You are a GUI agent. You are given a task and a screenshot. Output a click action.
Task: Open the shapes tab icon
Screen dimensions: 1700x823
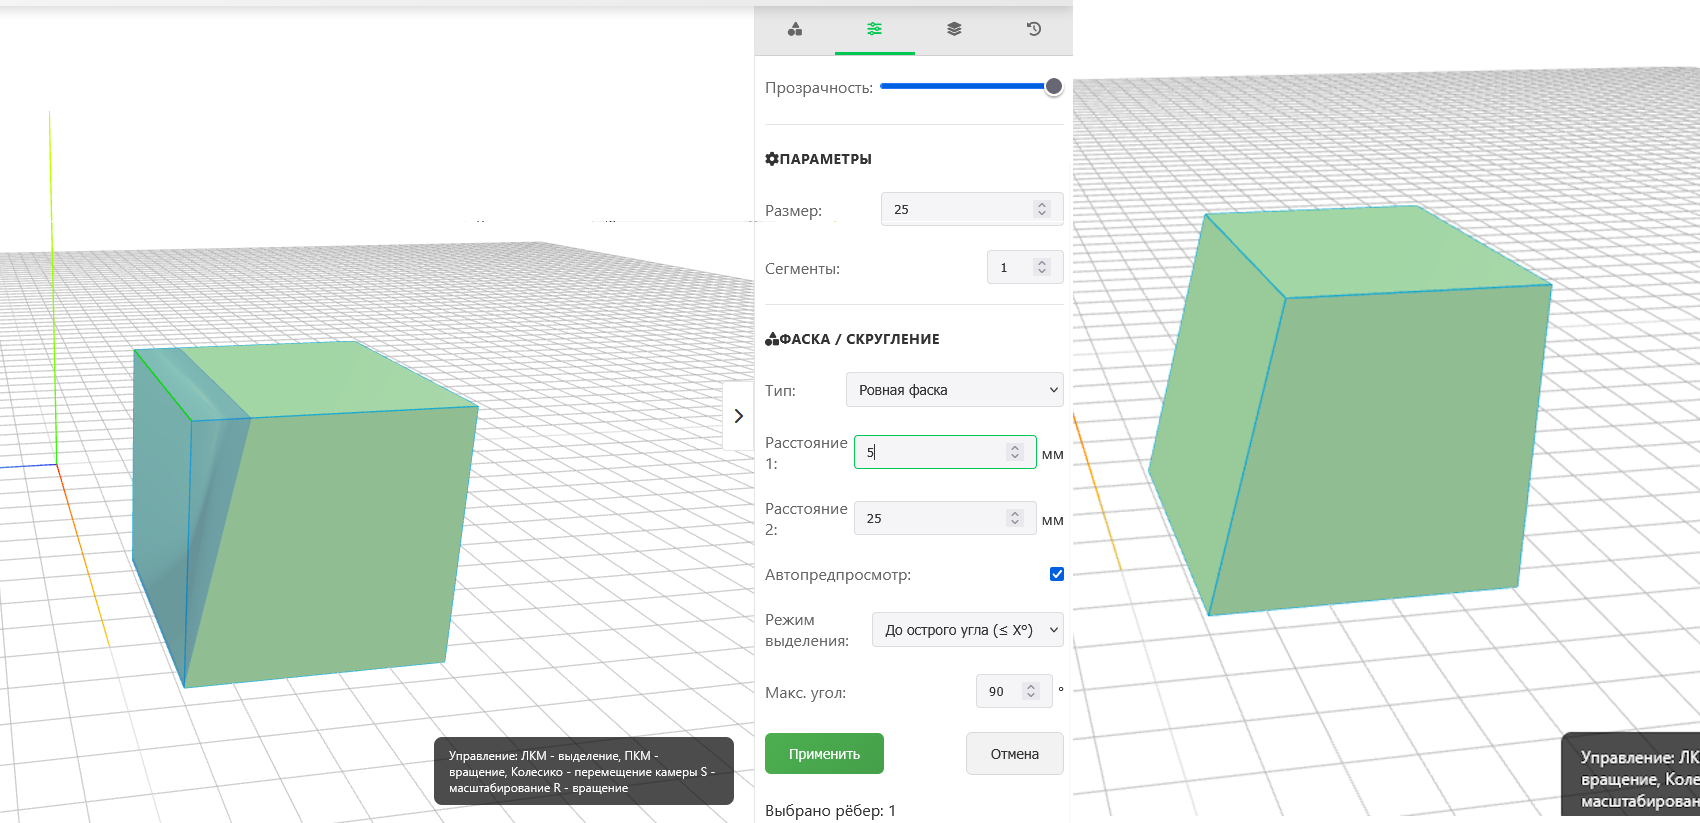(x=795, y=29)
